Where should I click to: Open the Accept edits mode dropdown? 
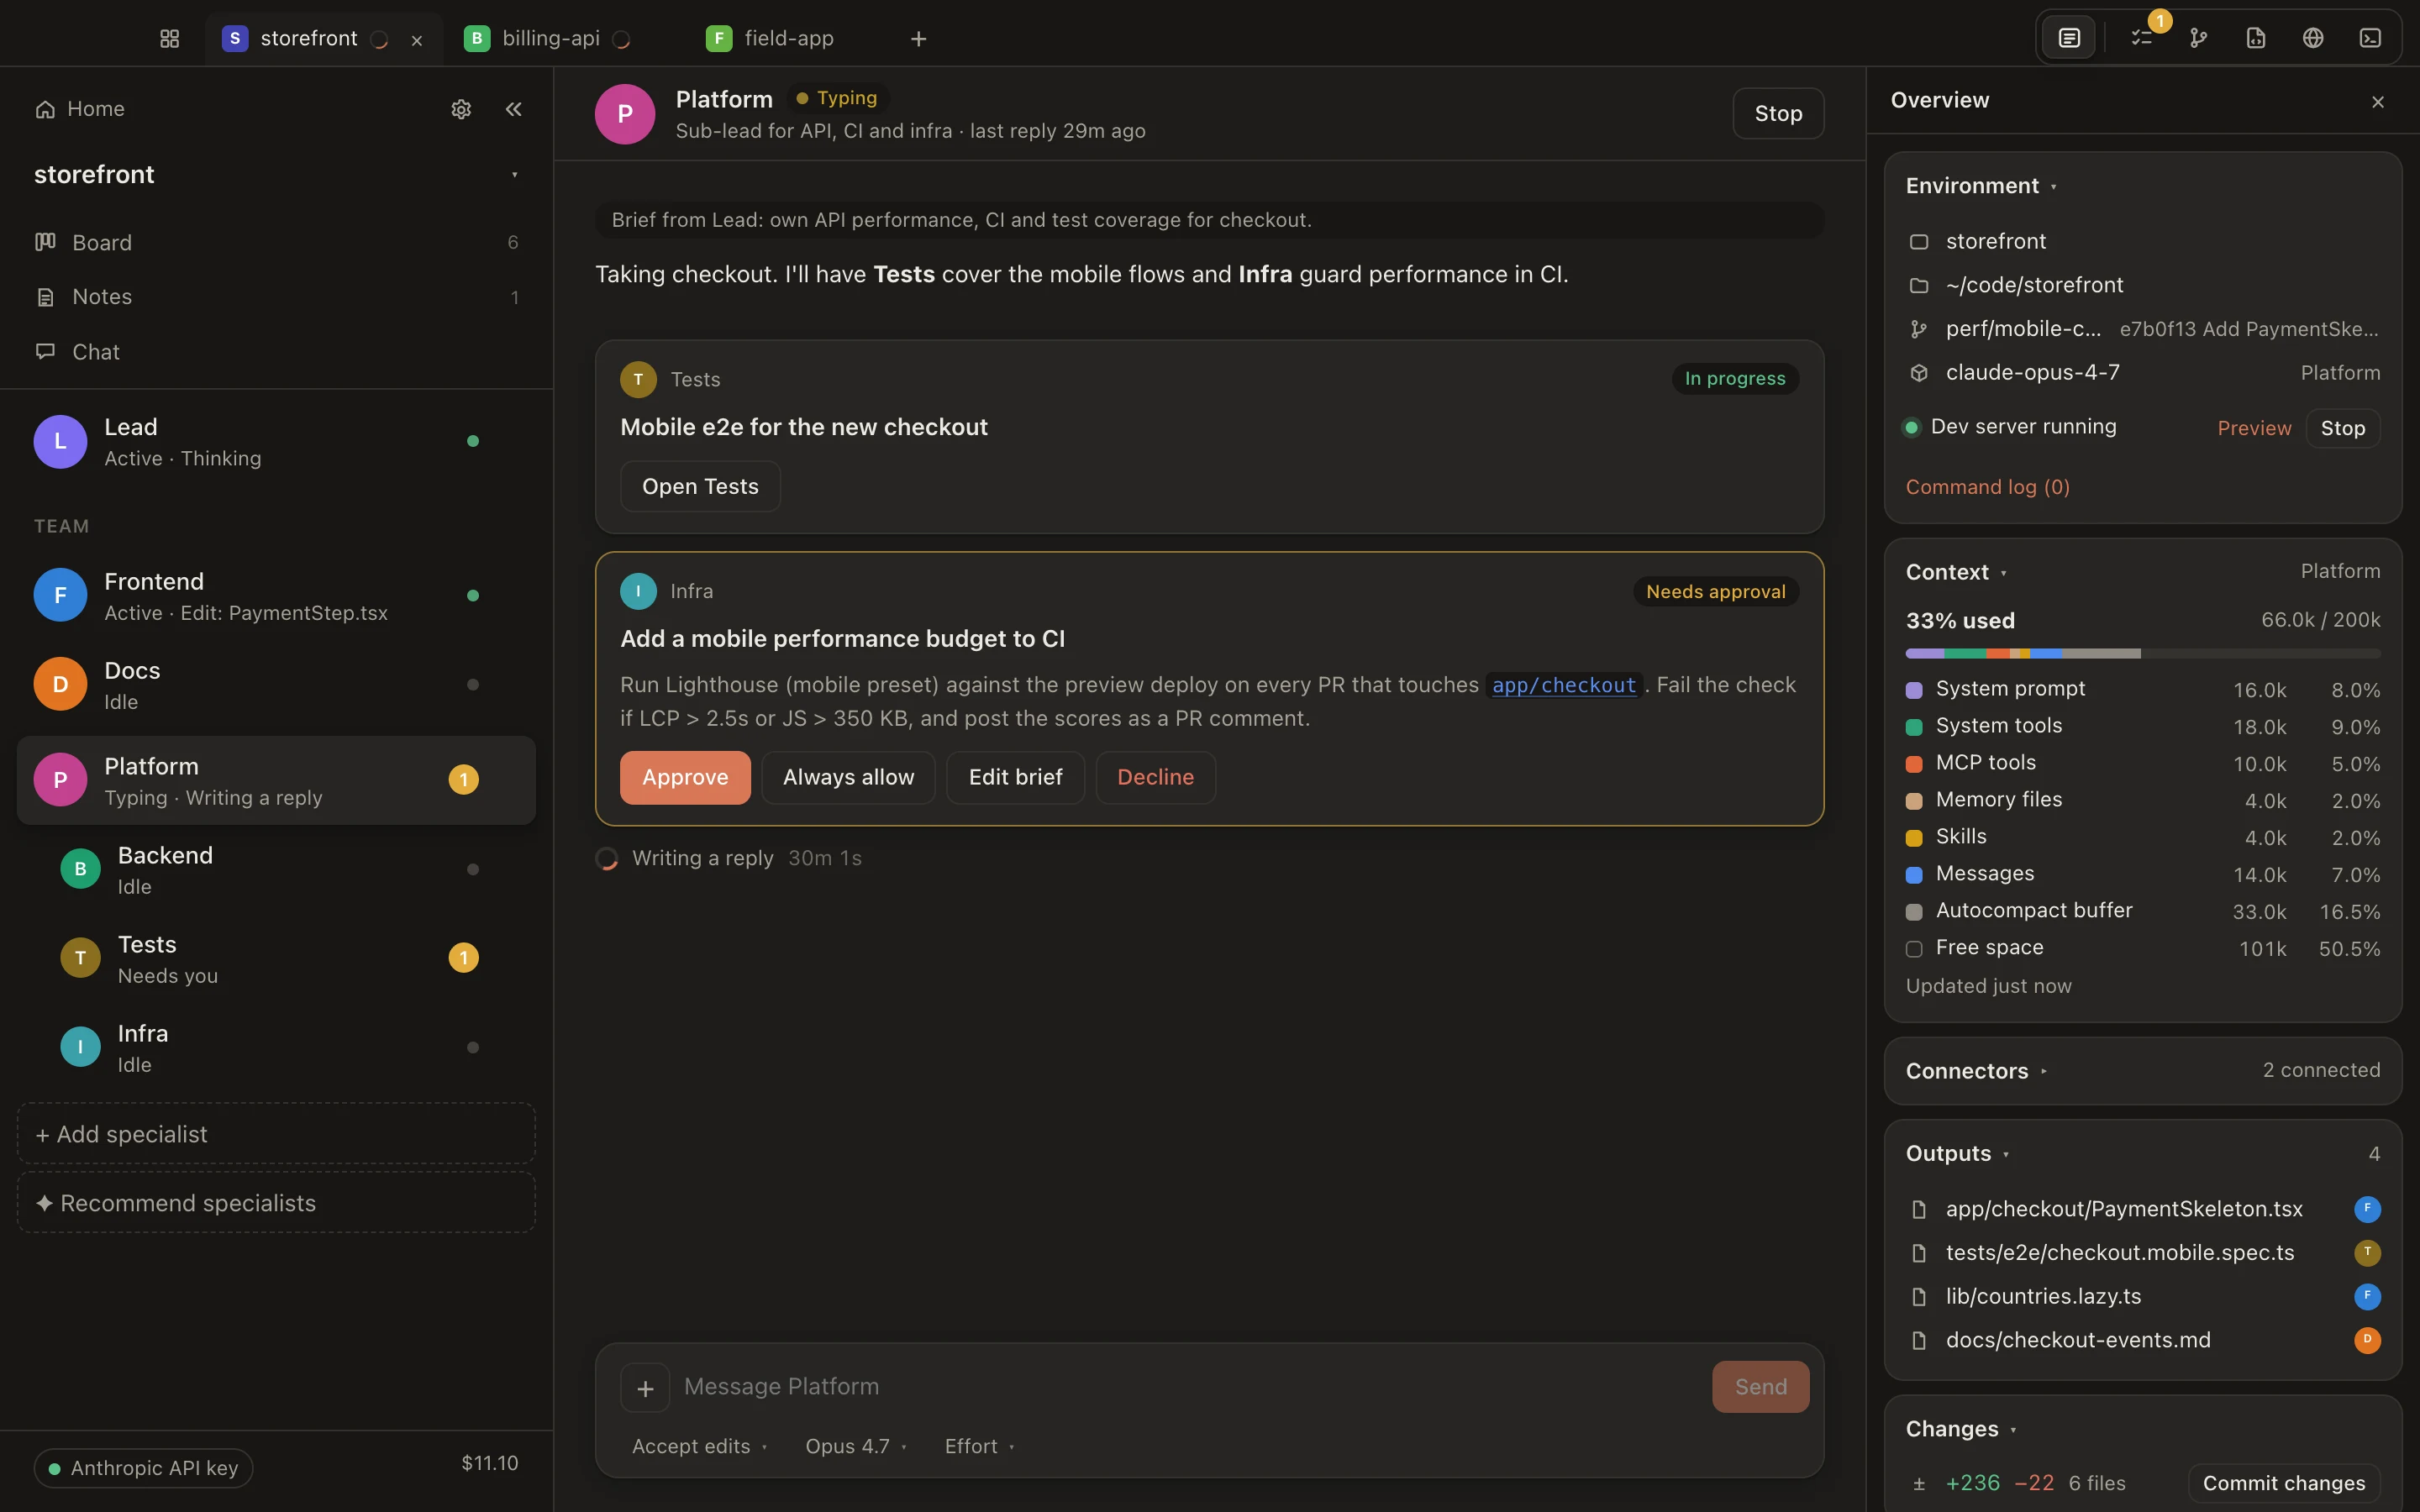699,1446
